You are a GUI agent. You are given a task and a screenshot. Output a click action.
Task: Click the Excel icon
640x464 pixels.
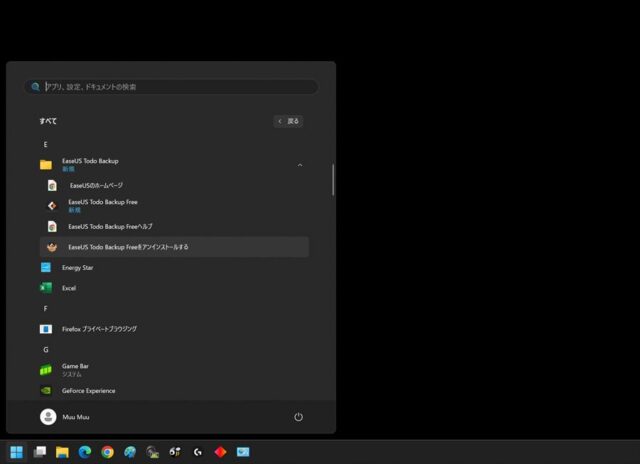point(46,288)
